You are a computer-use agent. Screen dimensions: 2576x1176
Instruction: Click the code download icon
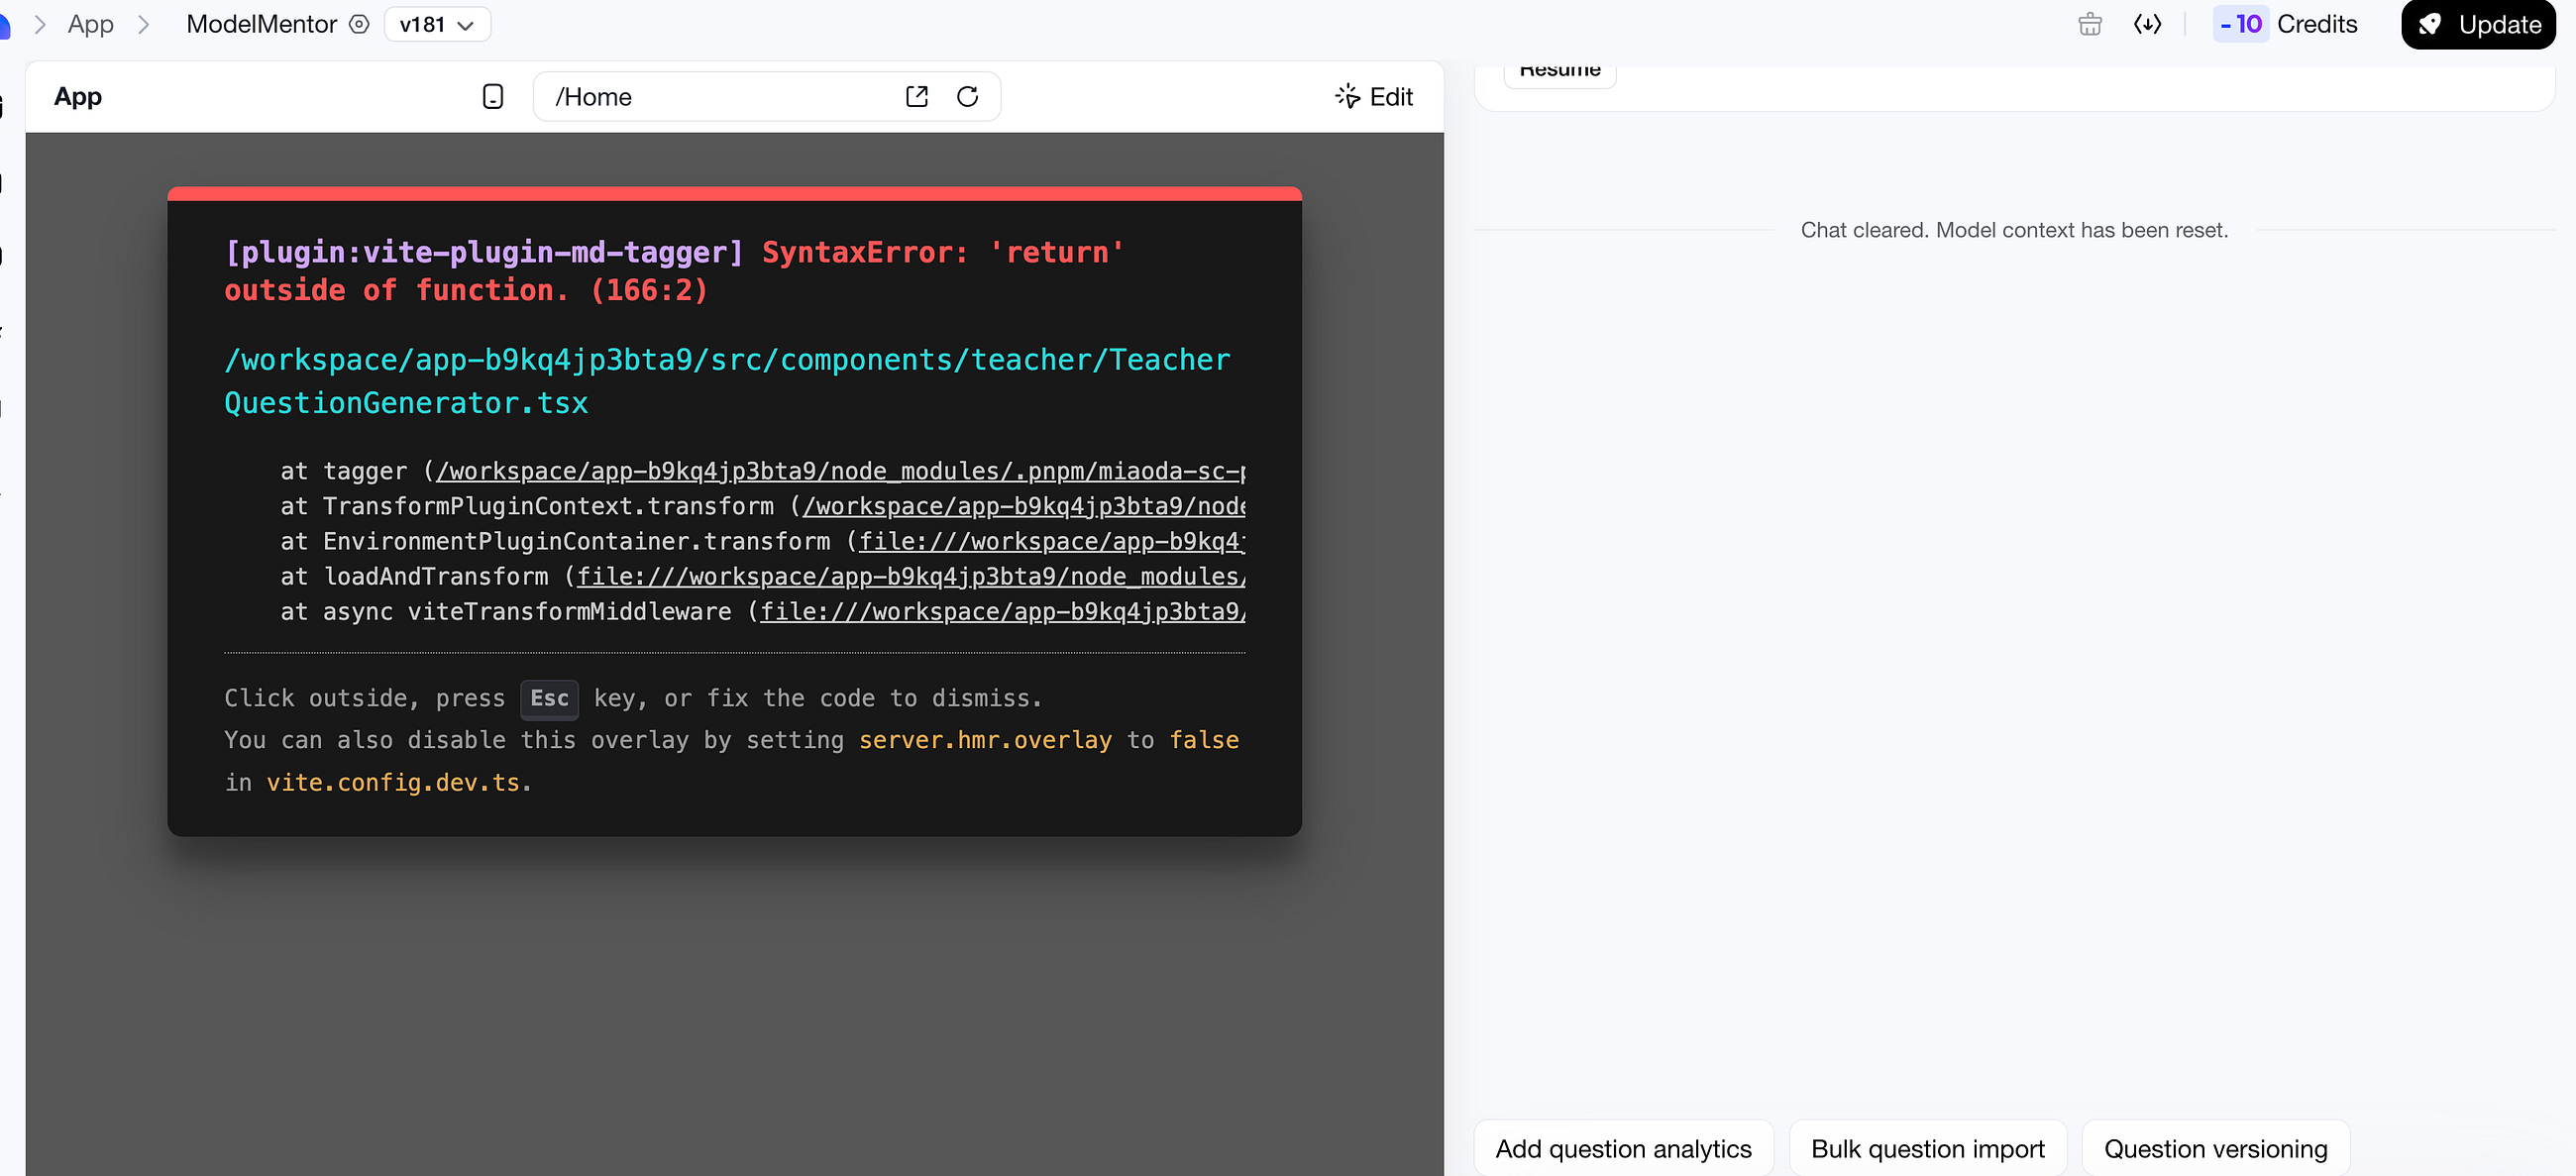pyautogui.click(x=2147, y=24)
